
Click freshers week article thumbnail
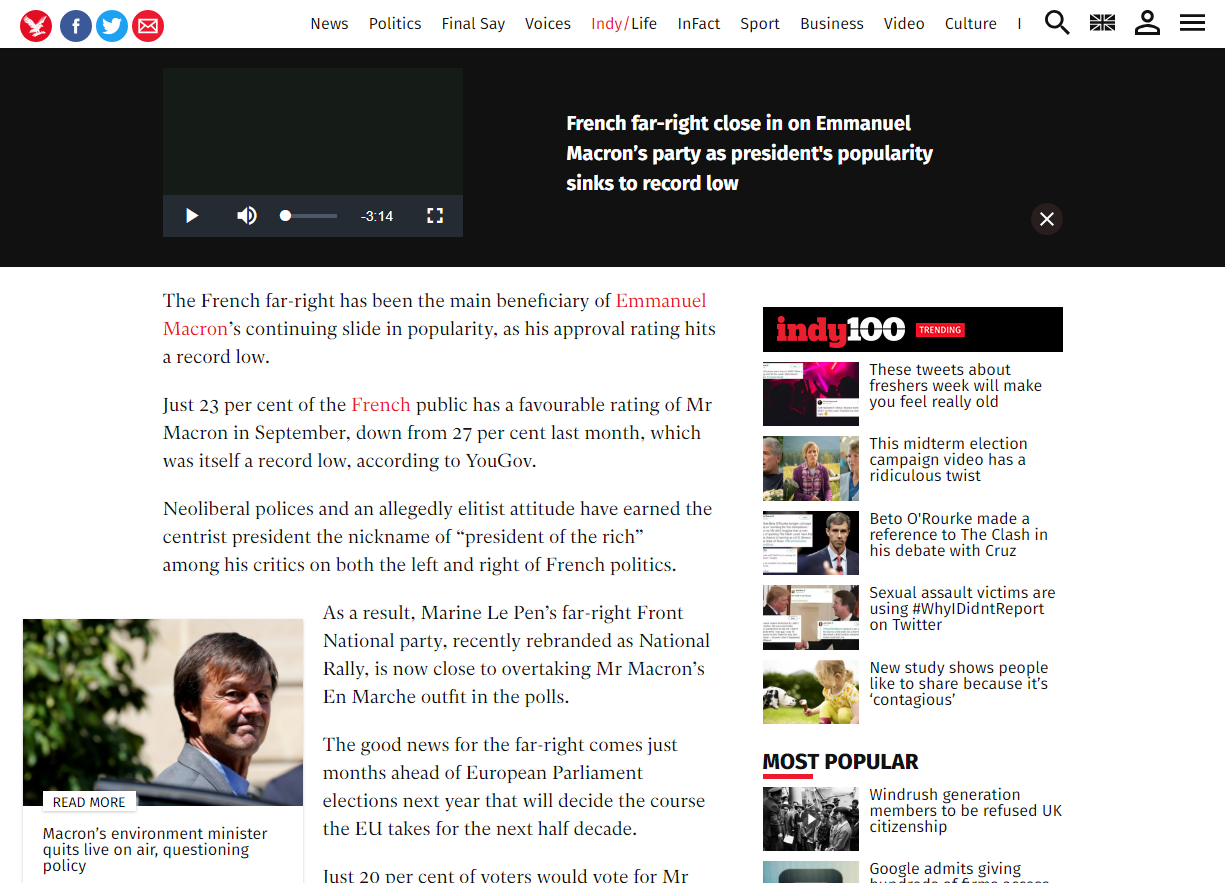click(x=811, y=394)
